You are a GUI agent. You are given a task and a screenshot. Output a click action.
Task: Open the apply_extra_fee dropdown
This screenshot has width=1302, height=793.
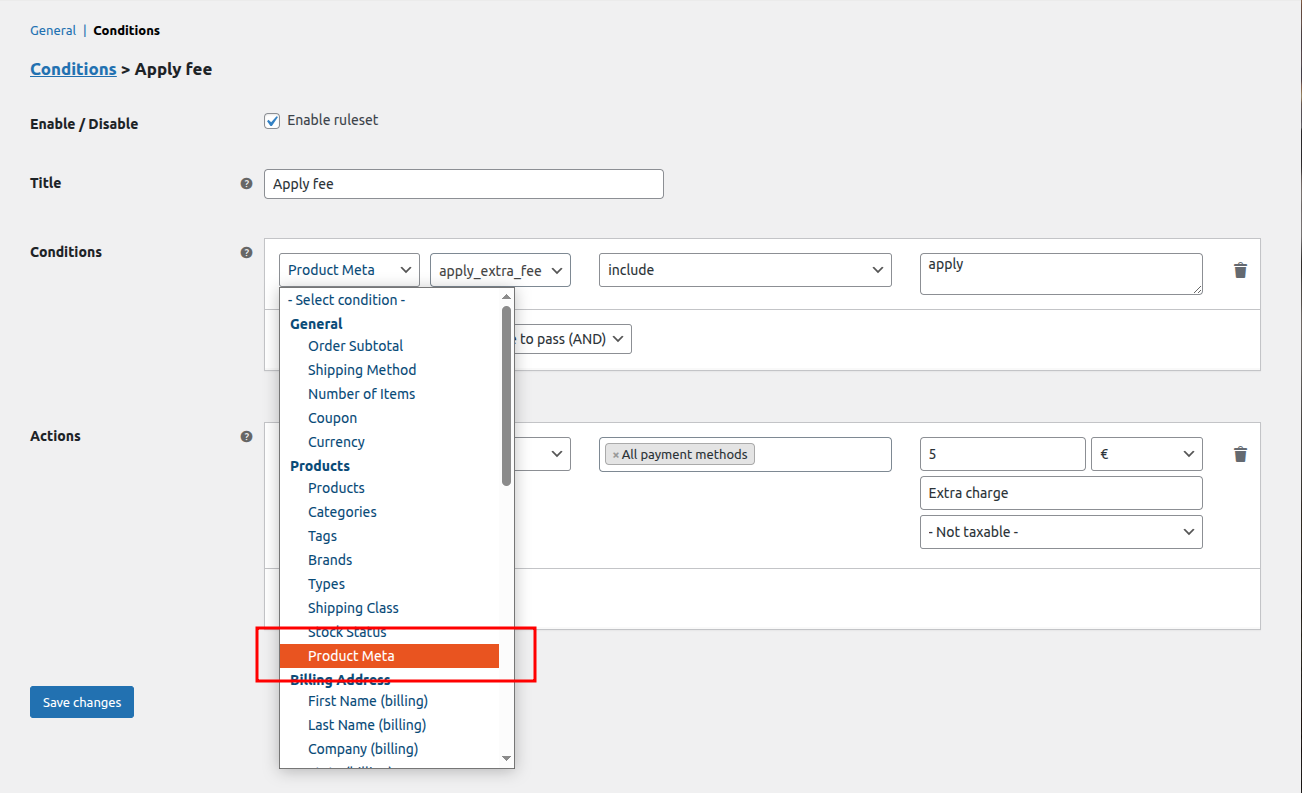pos(500,270)
